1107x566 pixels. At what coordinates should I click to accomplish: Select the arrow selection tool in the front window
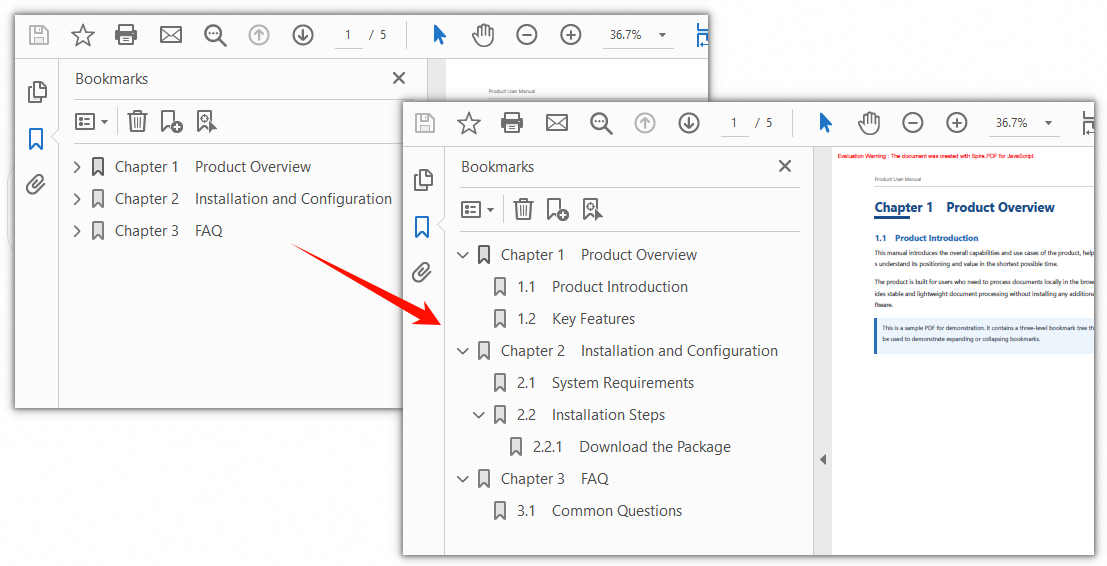[825, 123]
